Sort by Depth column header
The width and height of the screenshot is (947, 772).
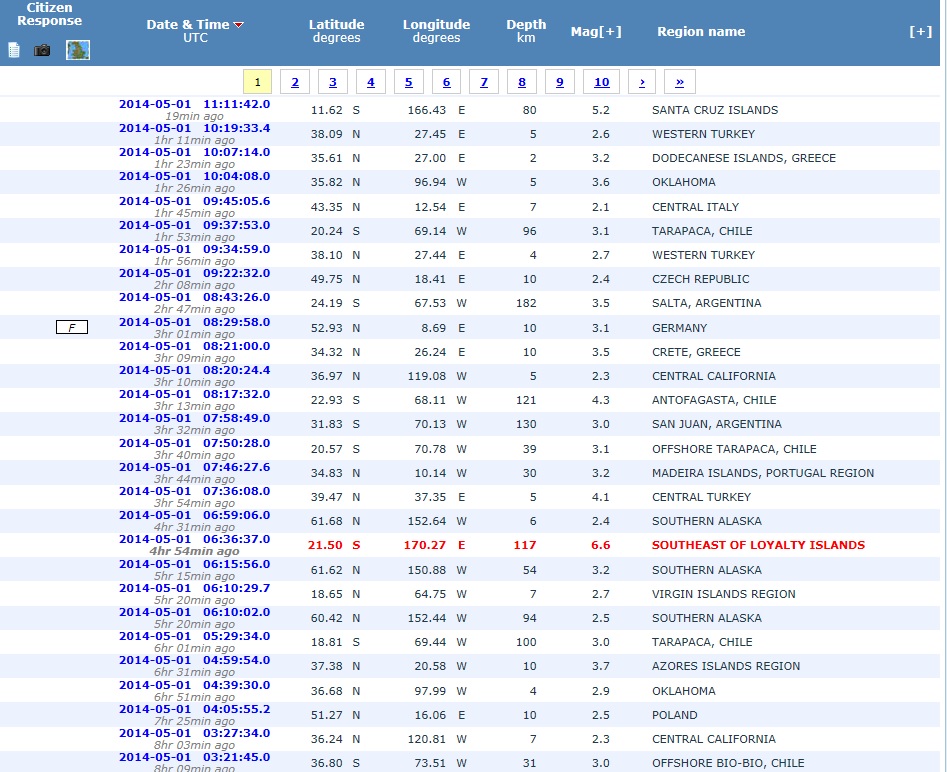pyautogui.click(x=526, y=25)
